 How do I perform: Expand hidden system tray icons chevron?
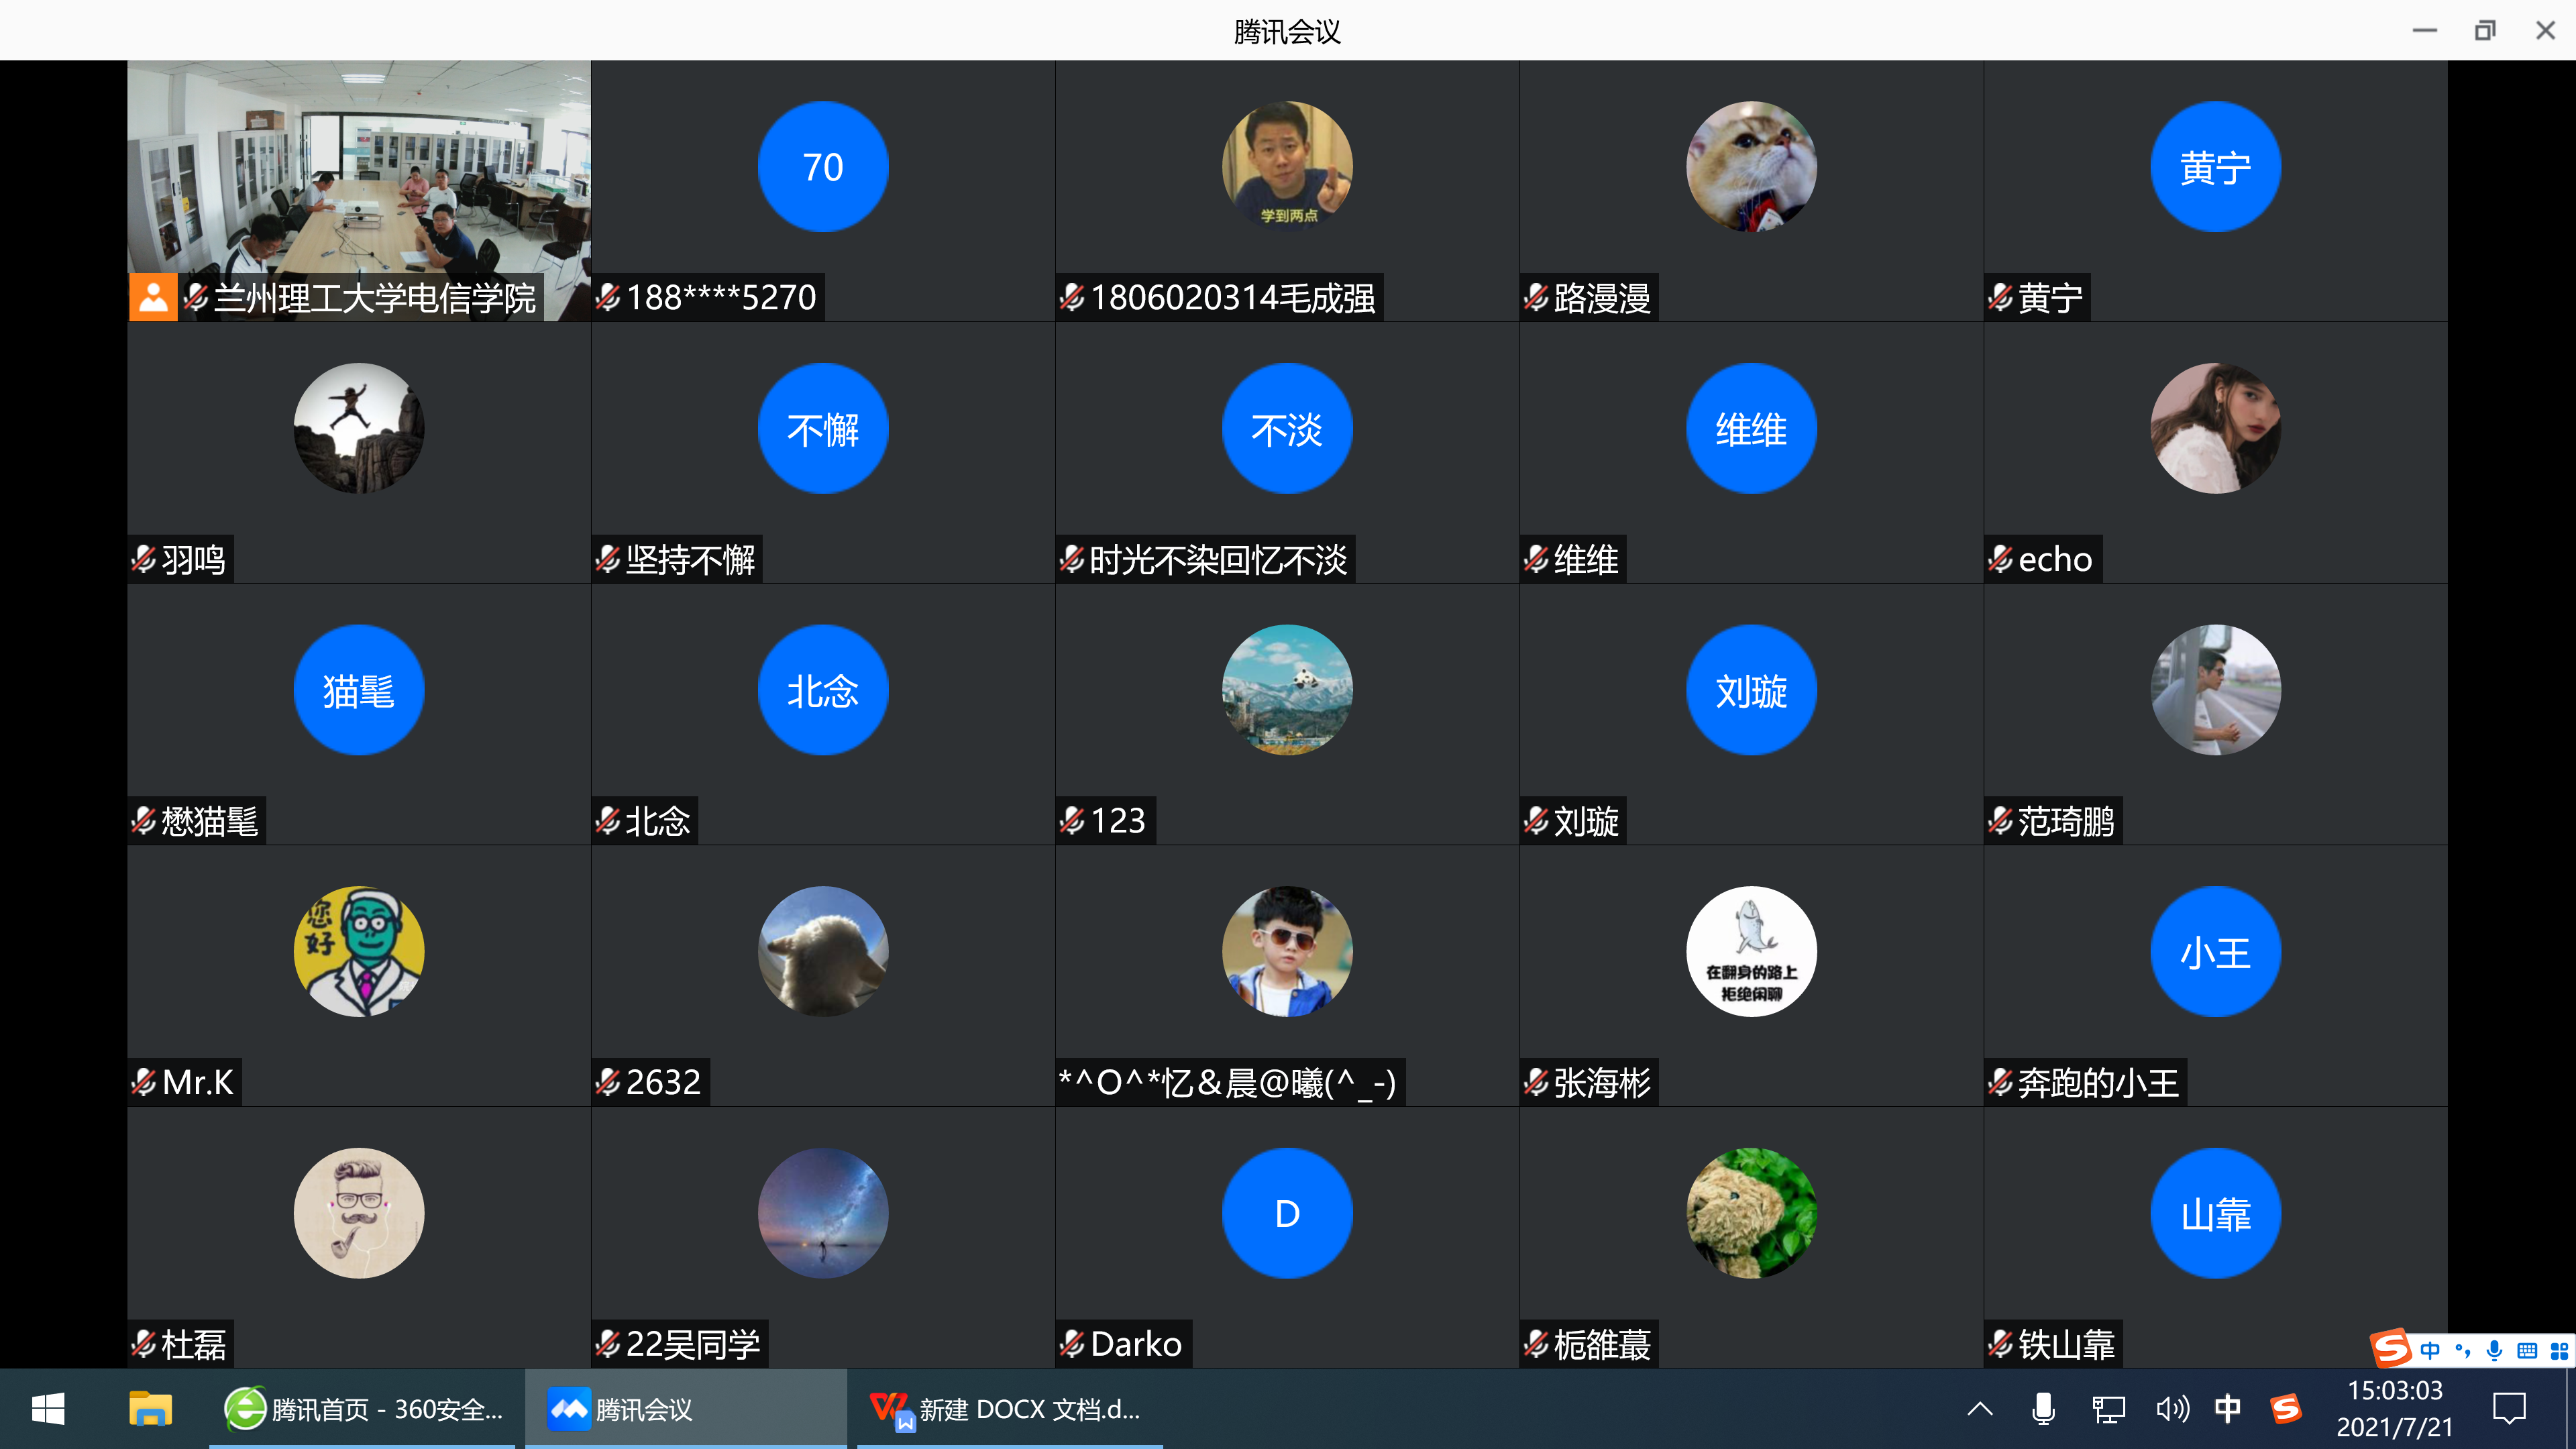point(1980,1409)
